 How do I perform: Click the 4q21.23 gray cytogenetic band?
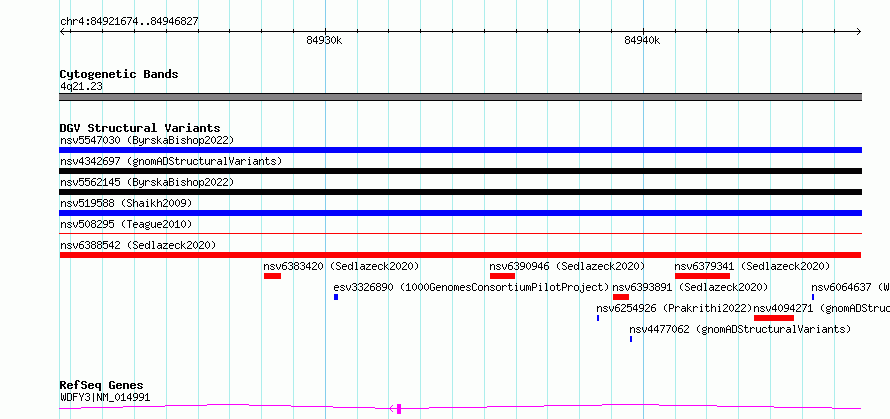(x=460, y=97)
